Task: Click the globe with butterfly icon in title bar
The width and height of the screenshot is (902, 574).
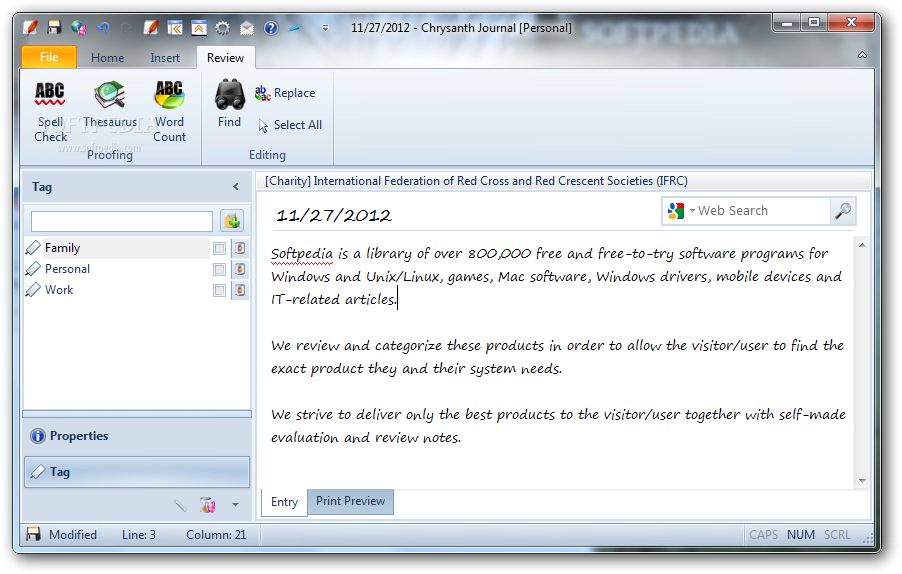Action: [x=78, y=27]
